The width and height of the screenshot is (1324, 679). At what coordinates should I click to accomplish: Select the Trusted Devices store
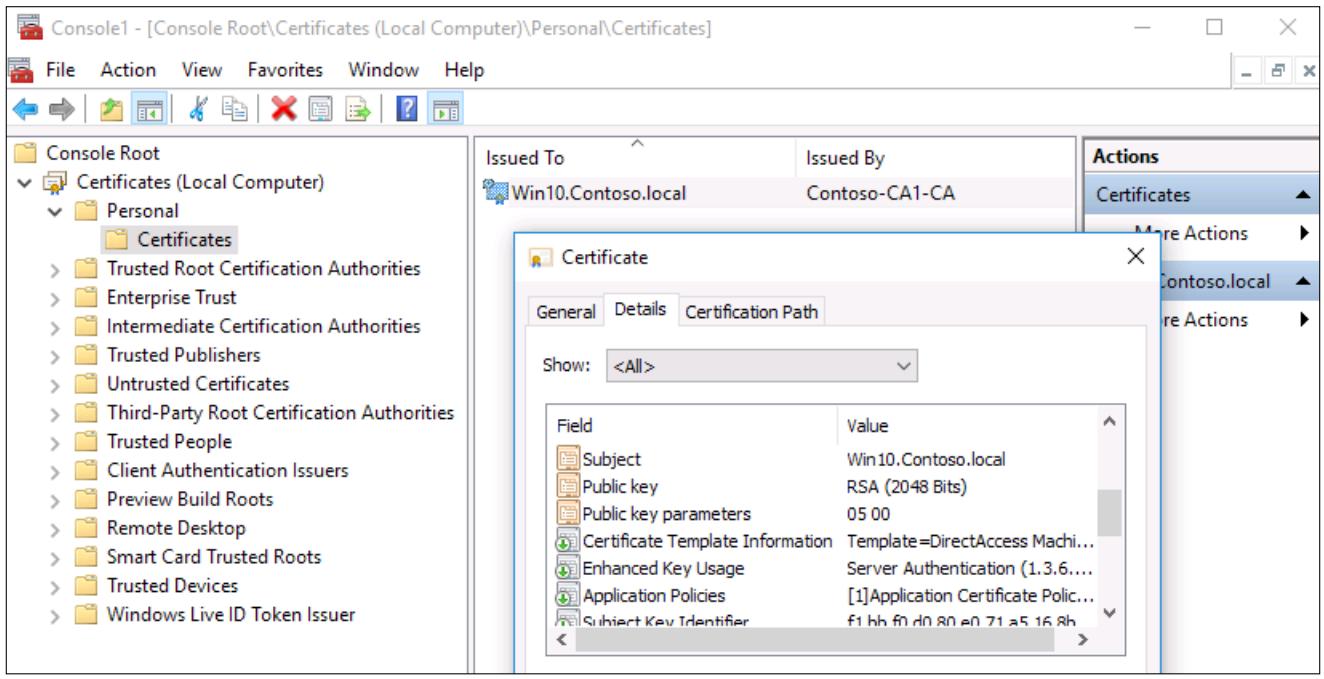tap(173, 586)
